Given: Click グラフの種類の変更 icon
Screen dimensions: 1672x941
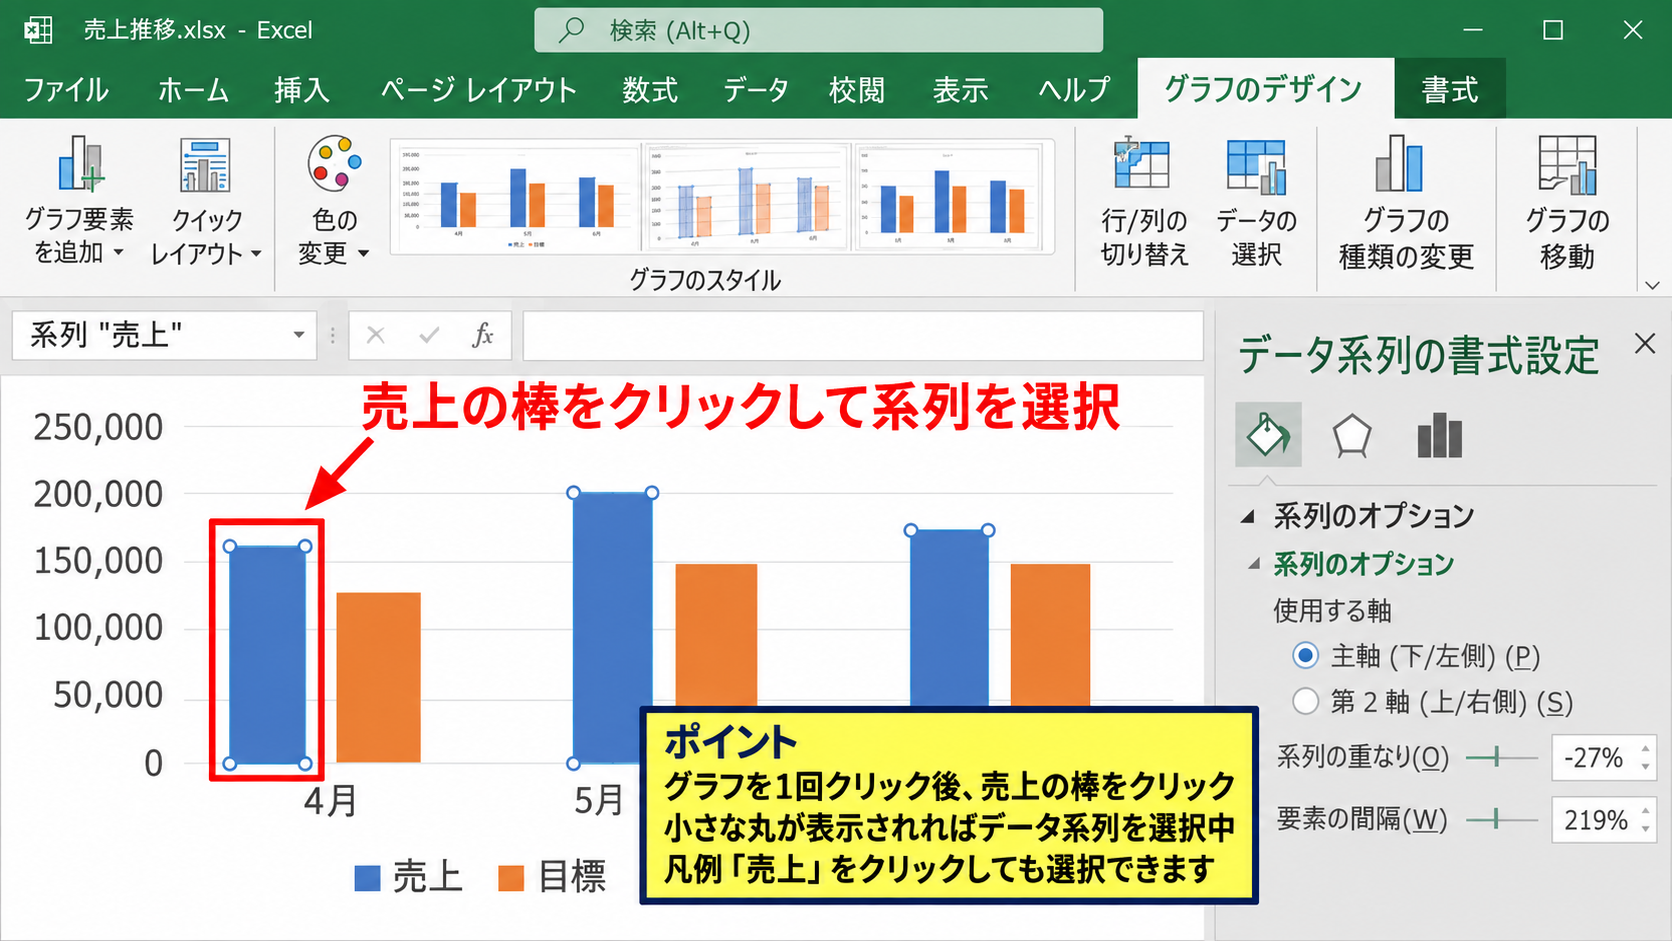Looking at the screenshot, I should [1400, 164].
